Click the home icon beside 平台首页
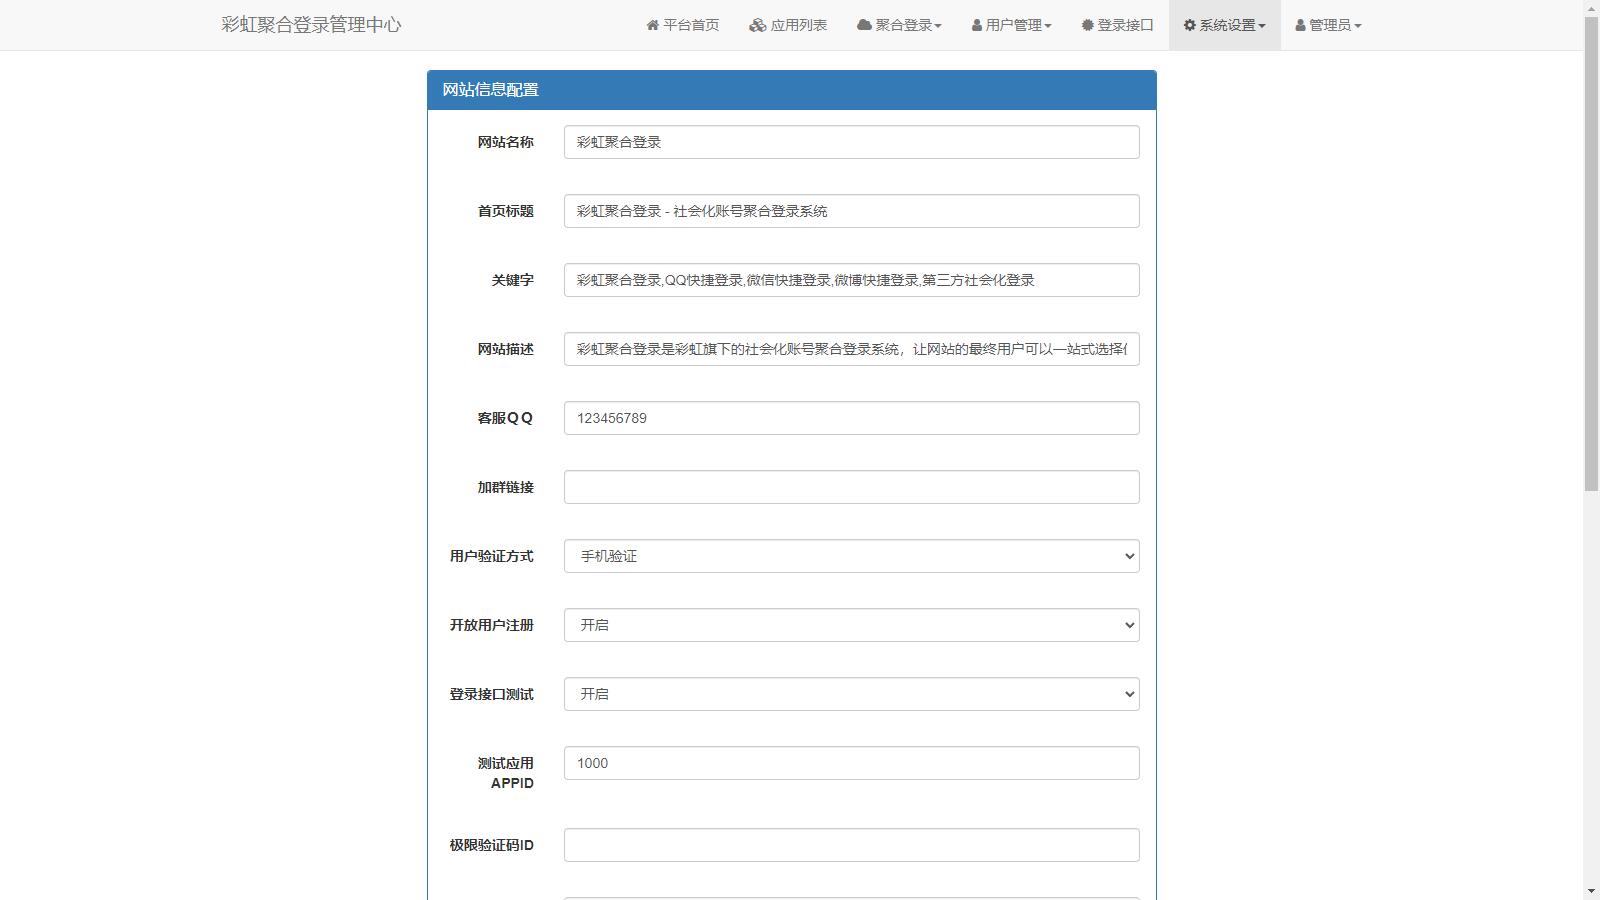 (653, 25)
